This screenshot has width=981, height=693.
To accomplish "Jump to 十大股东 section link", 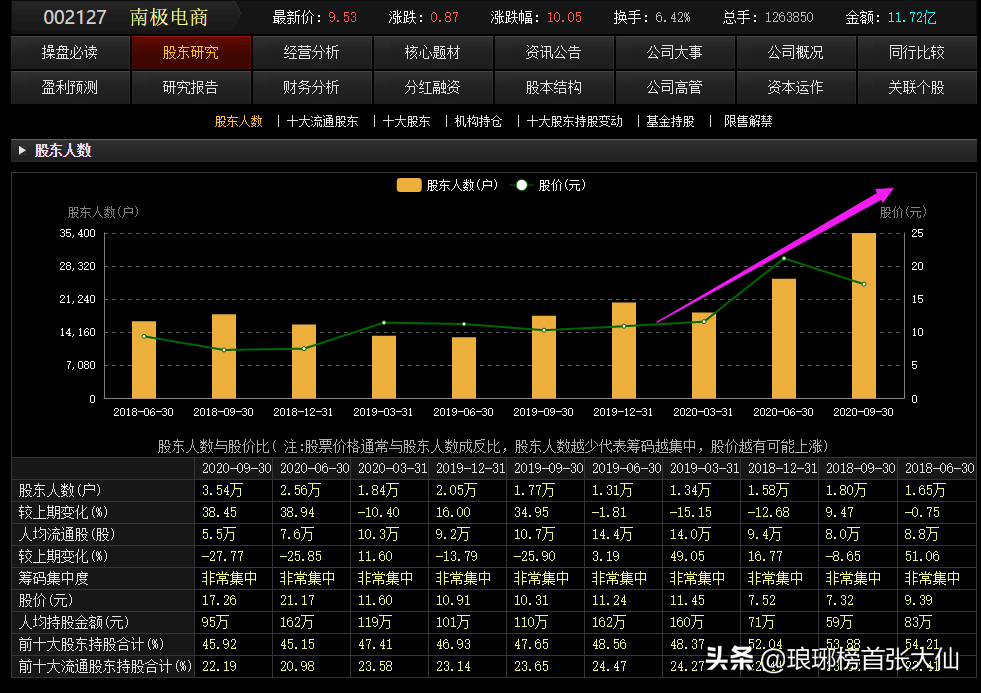I will (x=407, y=121).
